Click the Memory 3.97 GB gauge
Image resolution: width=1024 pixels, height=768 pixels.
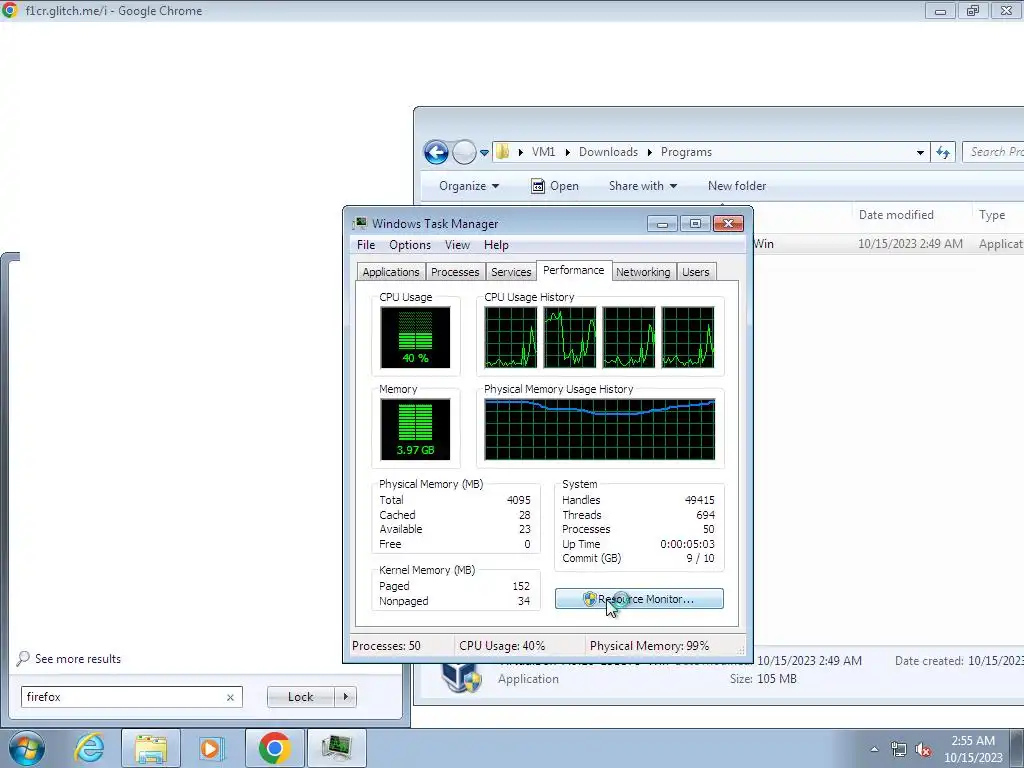pyautogui.click(x=415, y=429)
